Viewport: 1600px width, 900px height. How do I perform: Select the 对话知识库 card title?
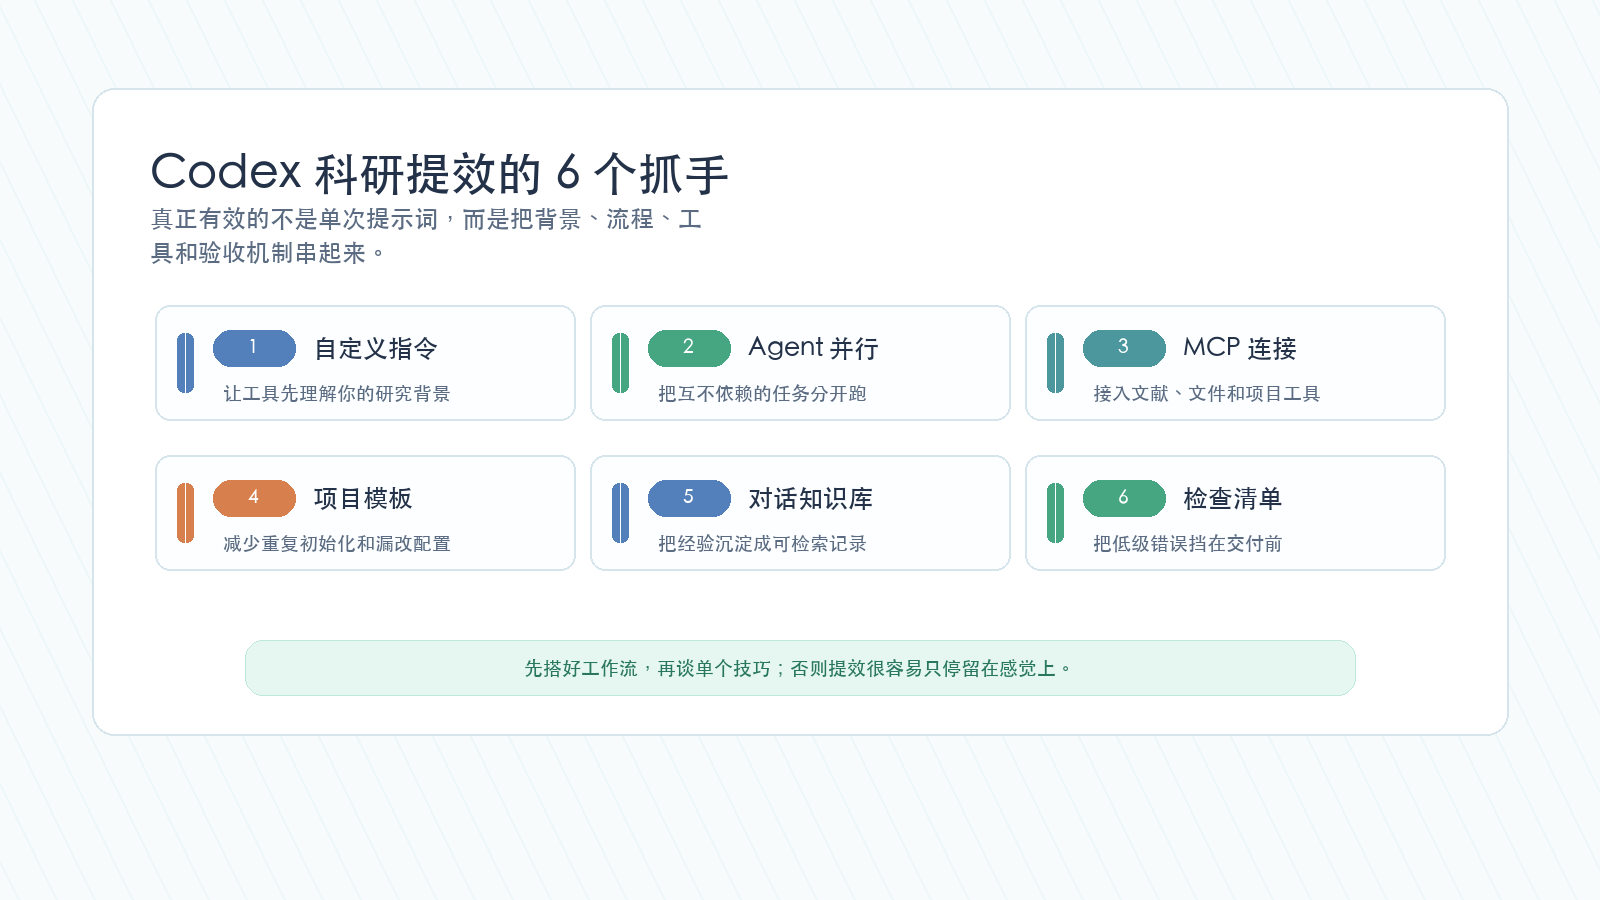811,498
